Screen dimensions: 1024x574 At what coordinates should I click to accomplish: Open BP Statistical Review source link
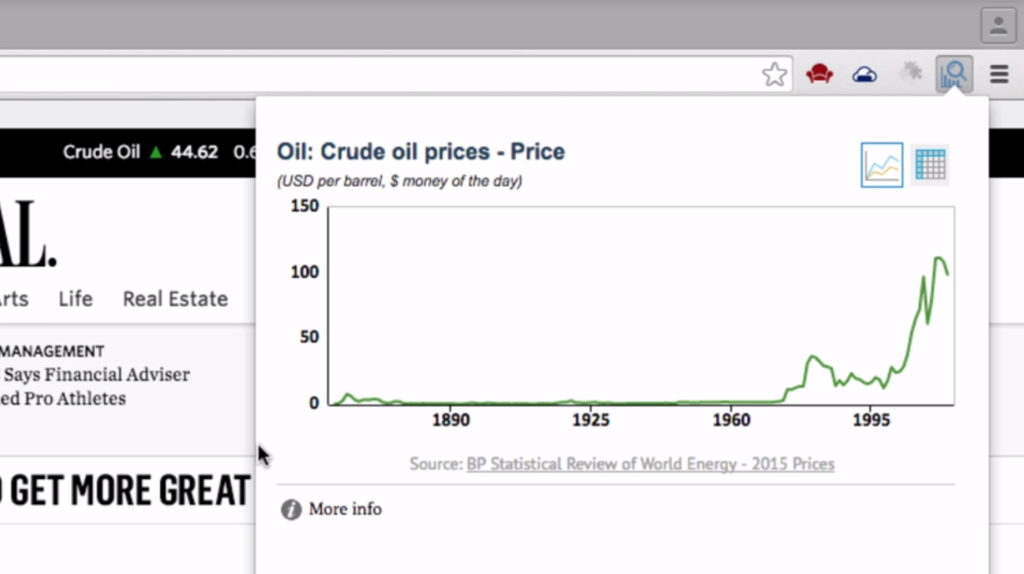point(650,464)
